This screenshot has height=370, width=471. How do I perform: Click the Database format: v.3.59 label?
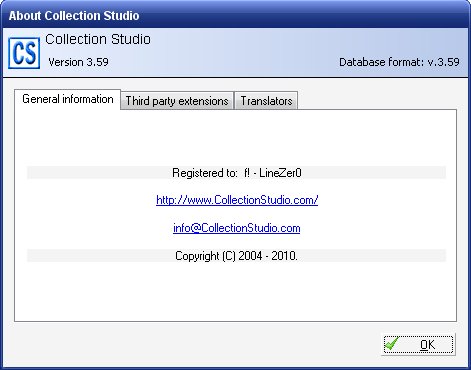pyautogui.click(x=399, y=62)
